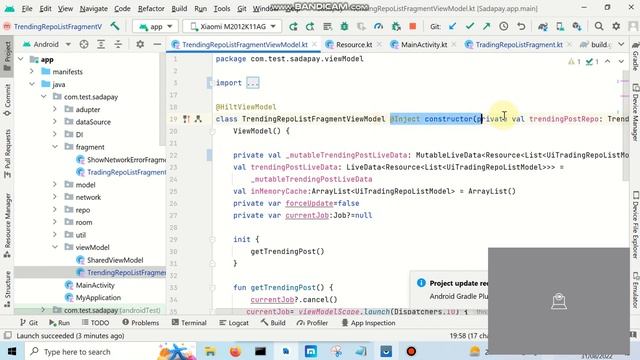Open the Profiler tool window
640x360 pixels.
pyautogui.click(x=312, y=322)
